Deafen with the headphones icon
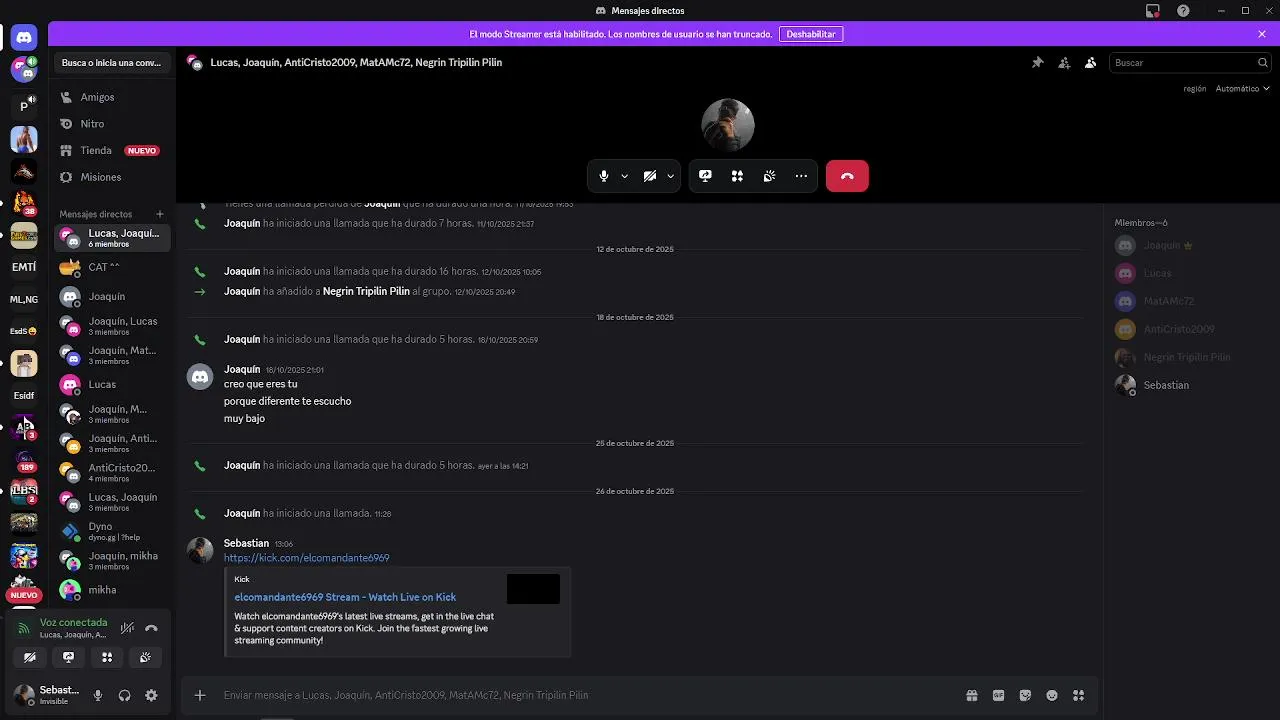This screenshot has height=720, width=1280. pos(124,695)
